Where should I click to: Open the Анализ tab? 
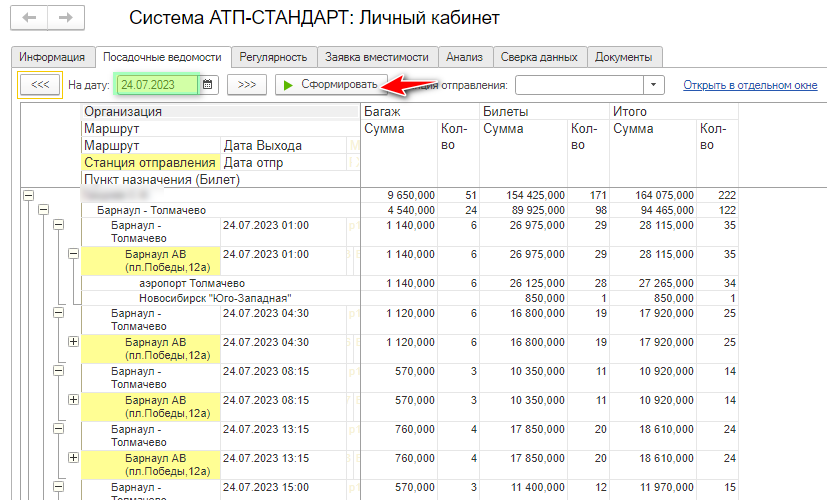tap(465, 57)
